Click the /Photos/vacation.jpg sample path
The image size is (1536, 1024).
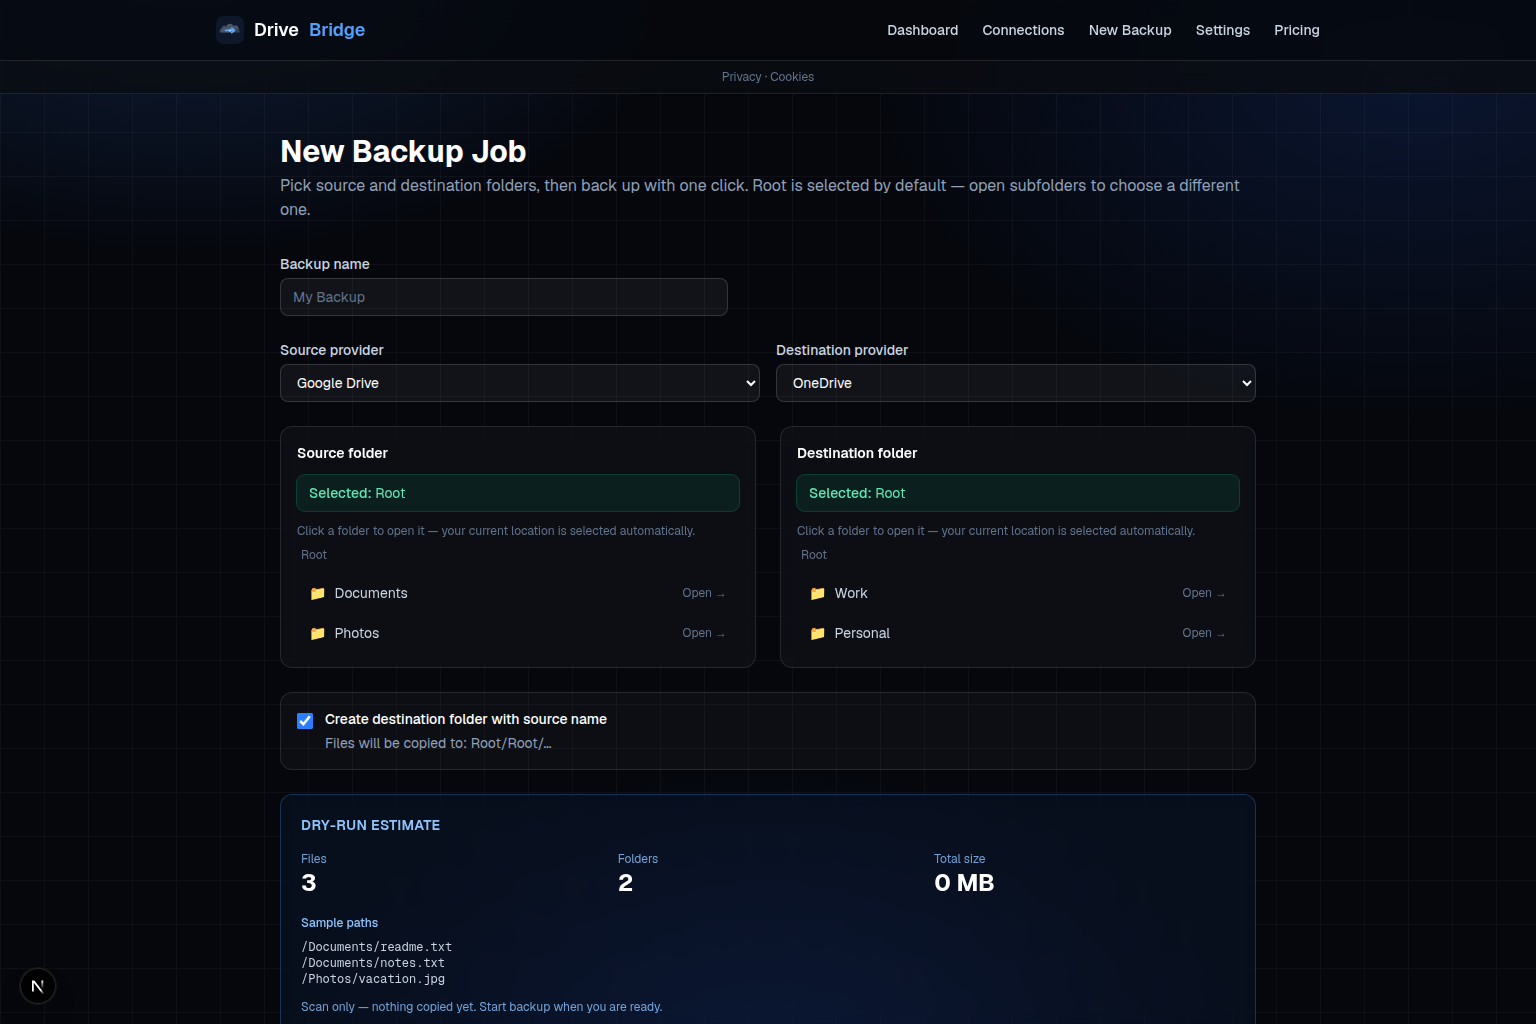[373, 979]
